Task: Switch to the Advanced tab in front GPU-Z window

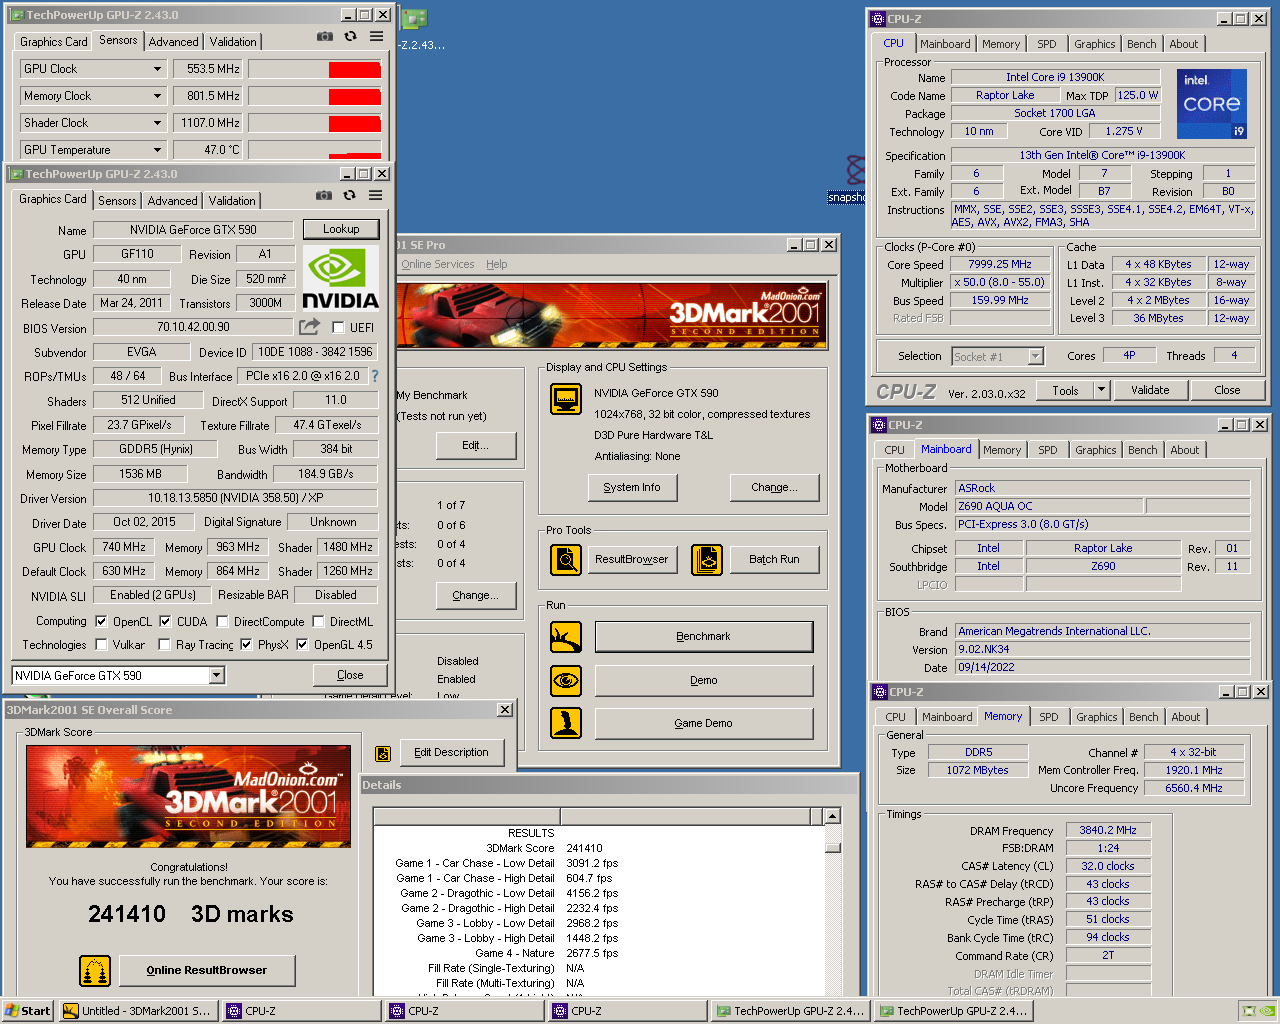Action: click(172, 200)
